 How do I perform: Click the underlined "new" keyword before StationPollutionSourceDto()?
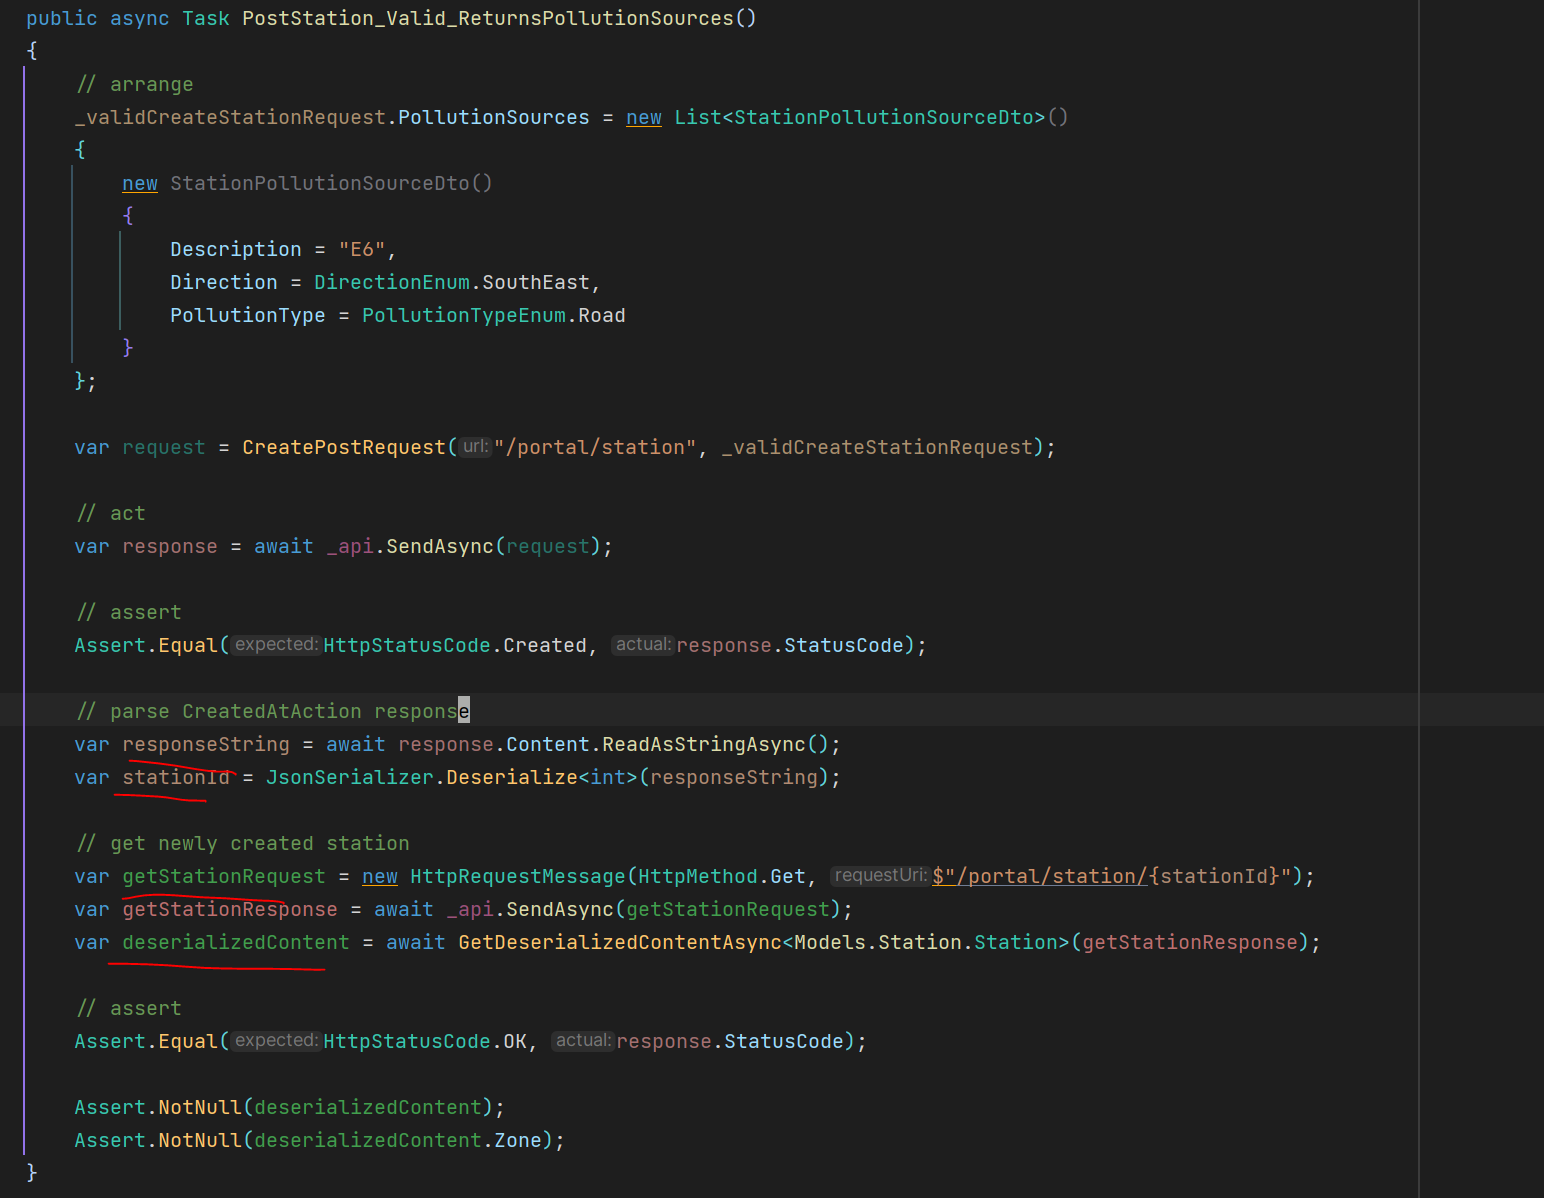[139, 183]
